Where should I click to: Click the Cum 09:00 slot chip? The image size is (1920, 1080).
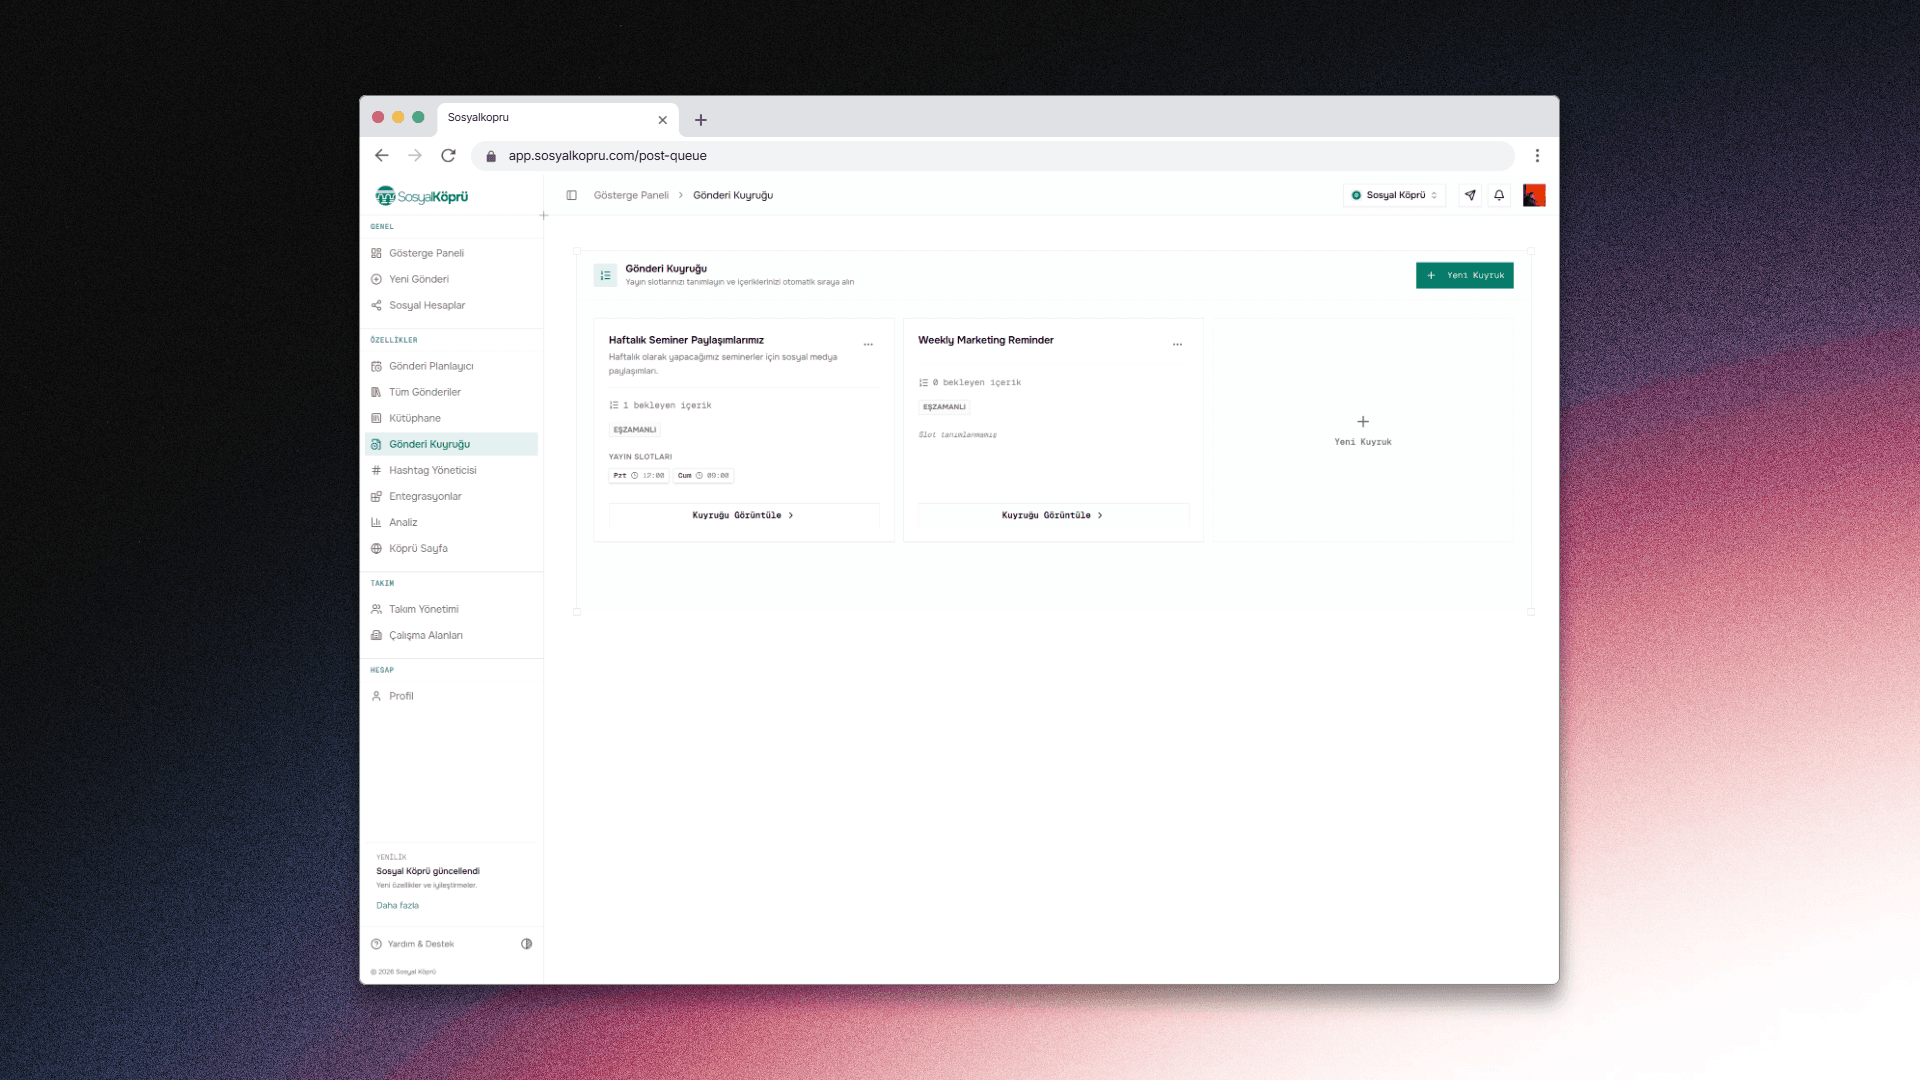point(703,476)
